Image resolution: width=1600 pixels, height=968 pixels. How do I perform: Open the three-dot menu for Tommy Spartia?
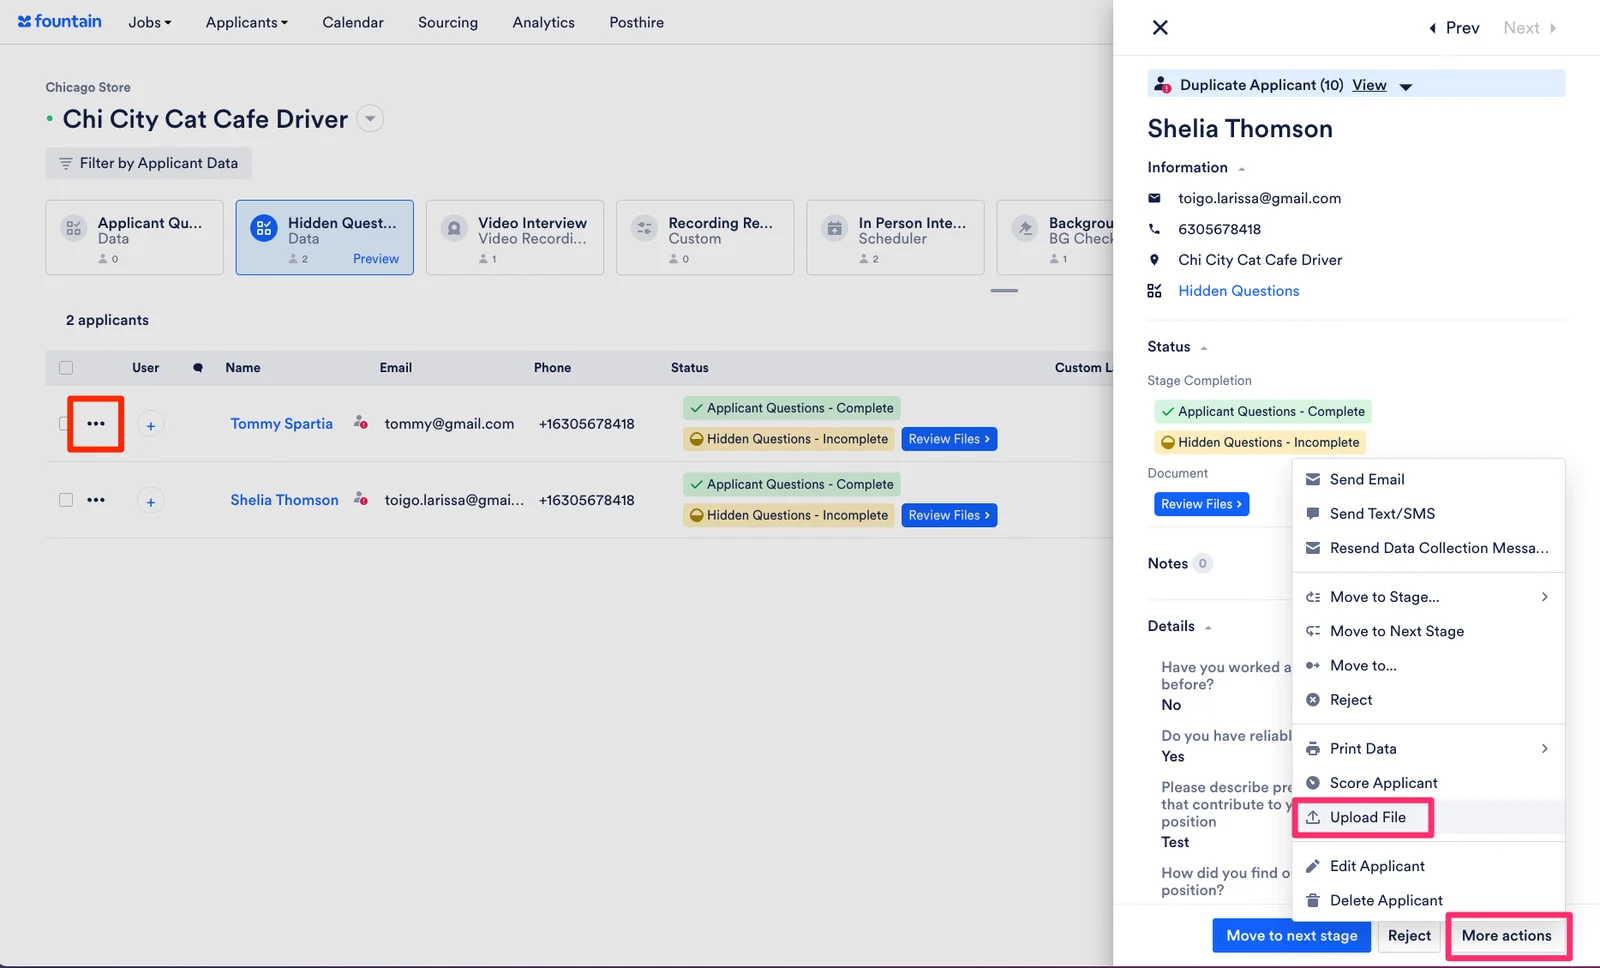click(x=96, y=424)
